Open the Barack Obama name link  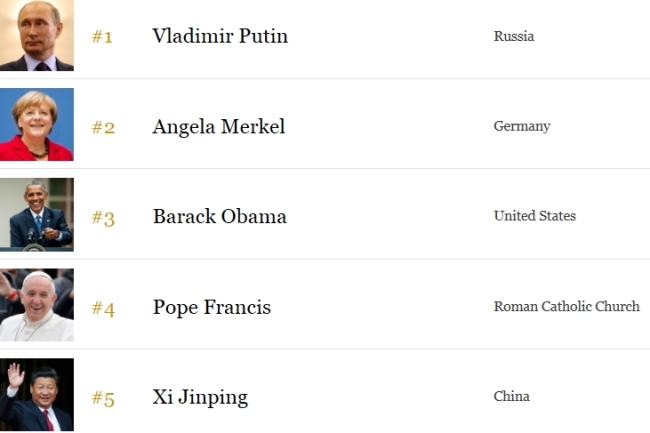[x=220, y=216]
